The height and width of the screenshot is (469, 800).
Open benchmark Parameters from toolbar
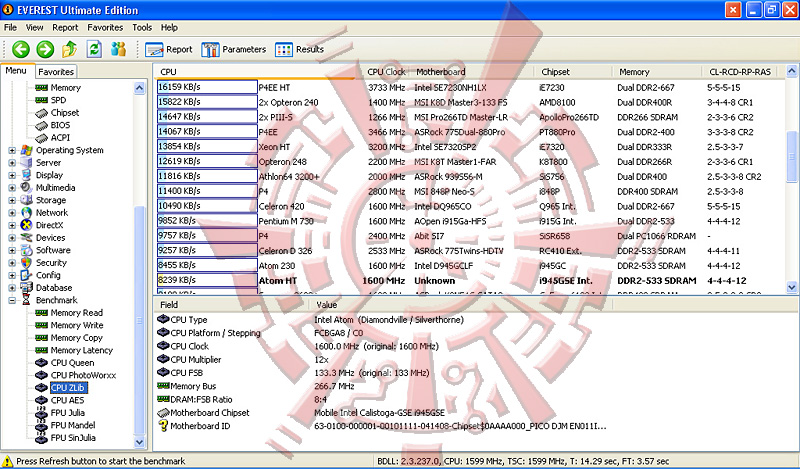[234, 49]
